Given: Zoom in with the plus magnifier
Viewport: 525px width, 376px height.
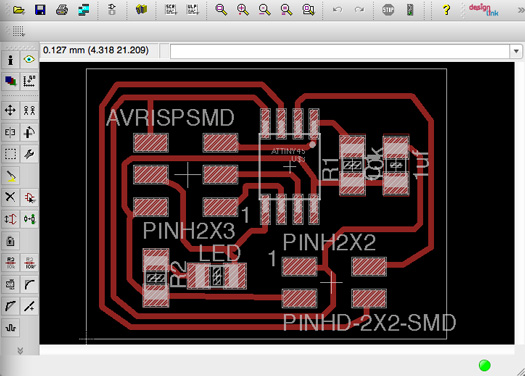Looking at the screenshot, I should pyautogui.click(x=243, y=10).
